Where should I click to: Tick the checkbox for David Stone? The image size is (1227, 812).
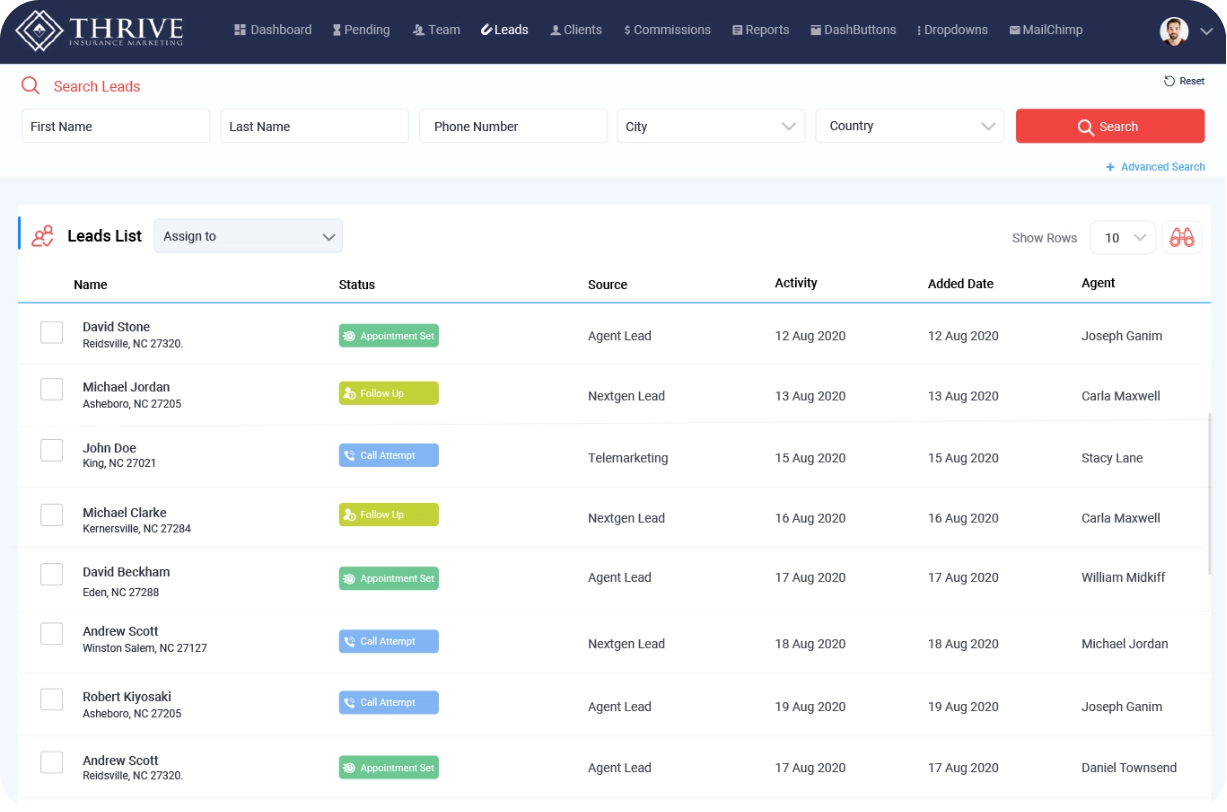[52, 332]
